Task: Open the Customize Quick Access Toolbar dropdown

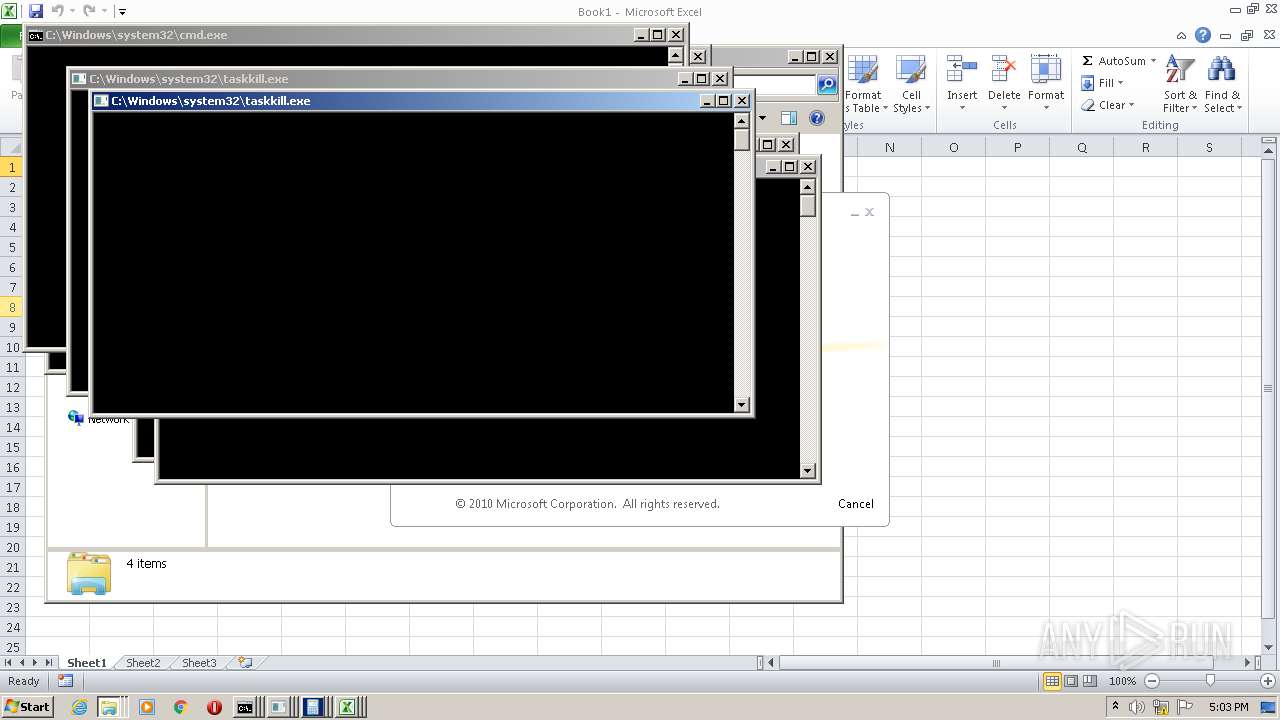Action: pos(122,12)
